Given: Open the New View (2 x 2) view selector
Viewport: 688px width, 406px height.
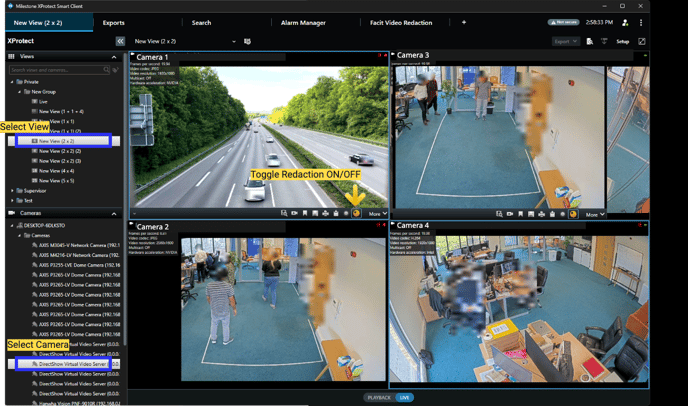Looking at the screenshot, I should [185, 41].
